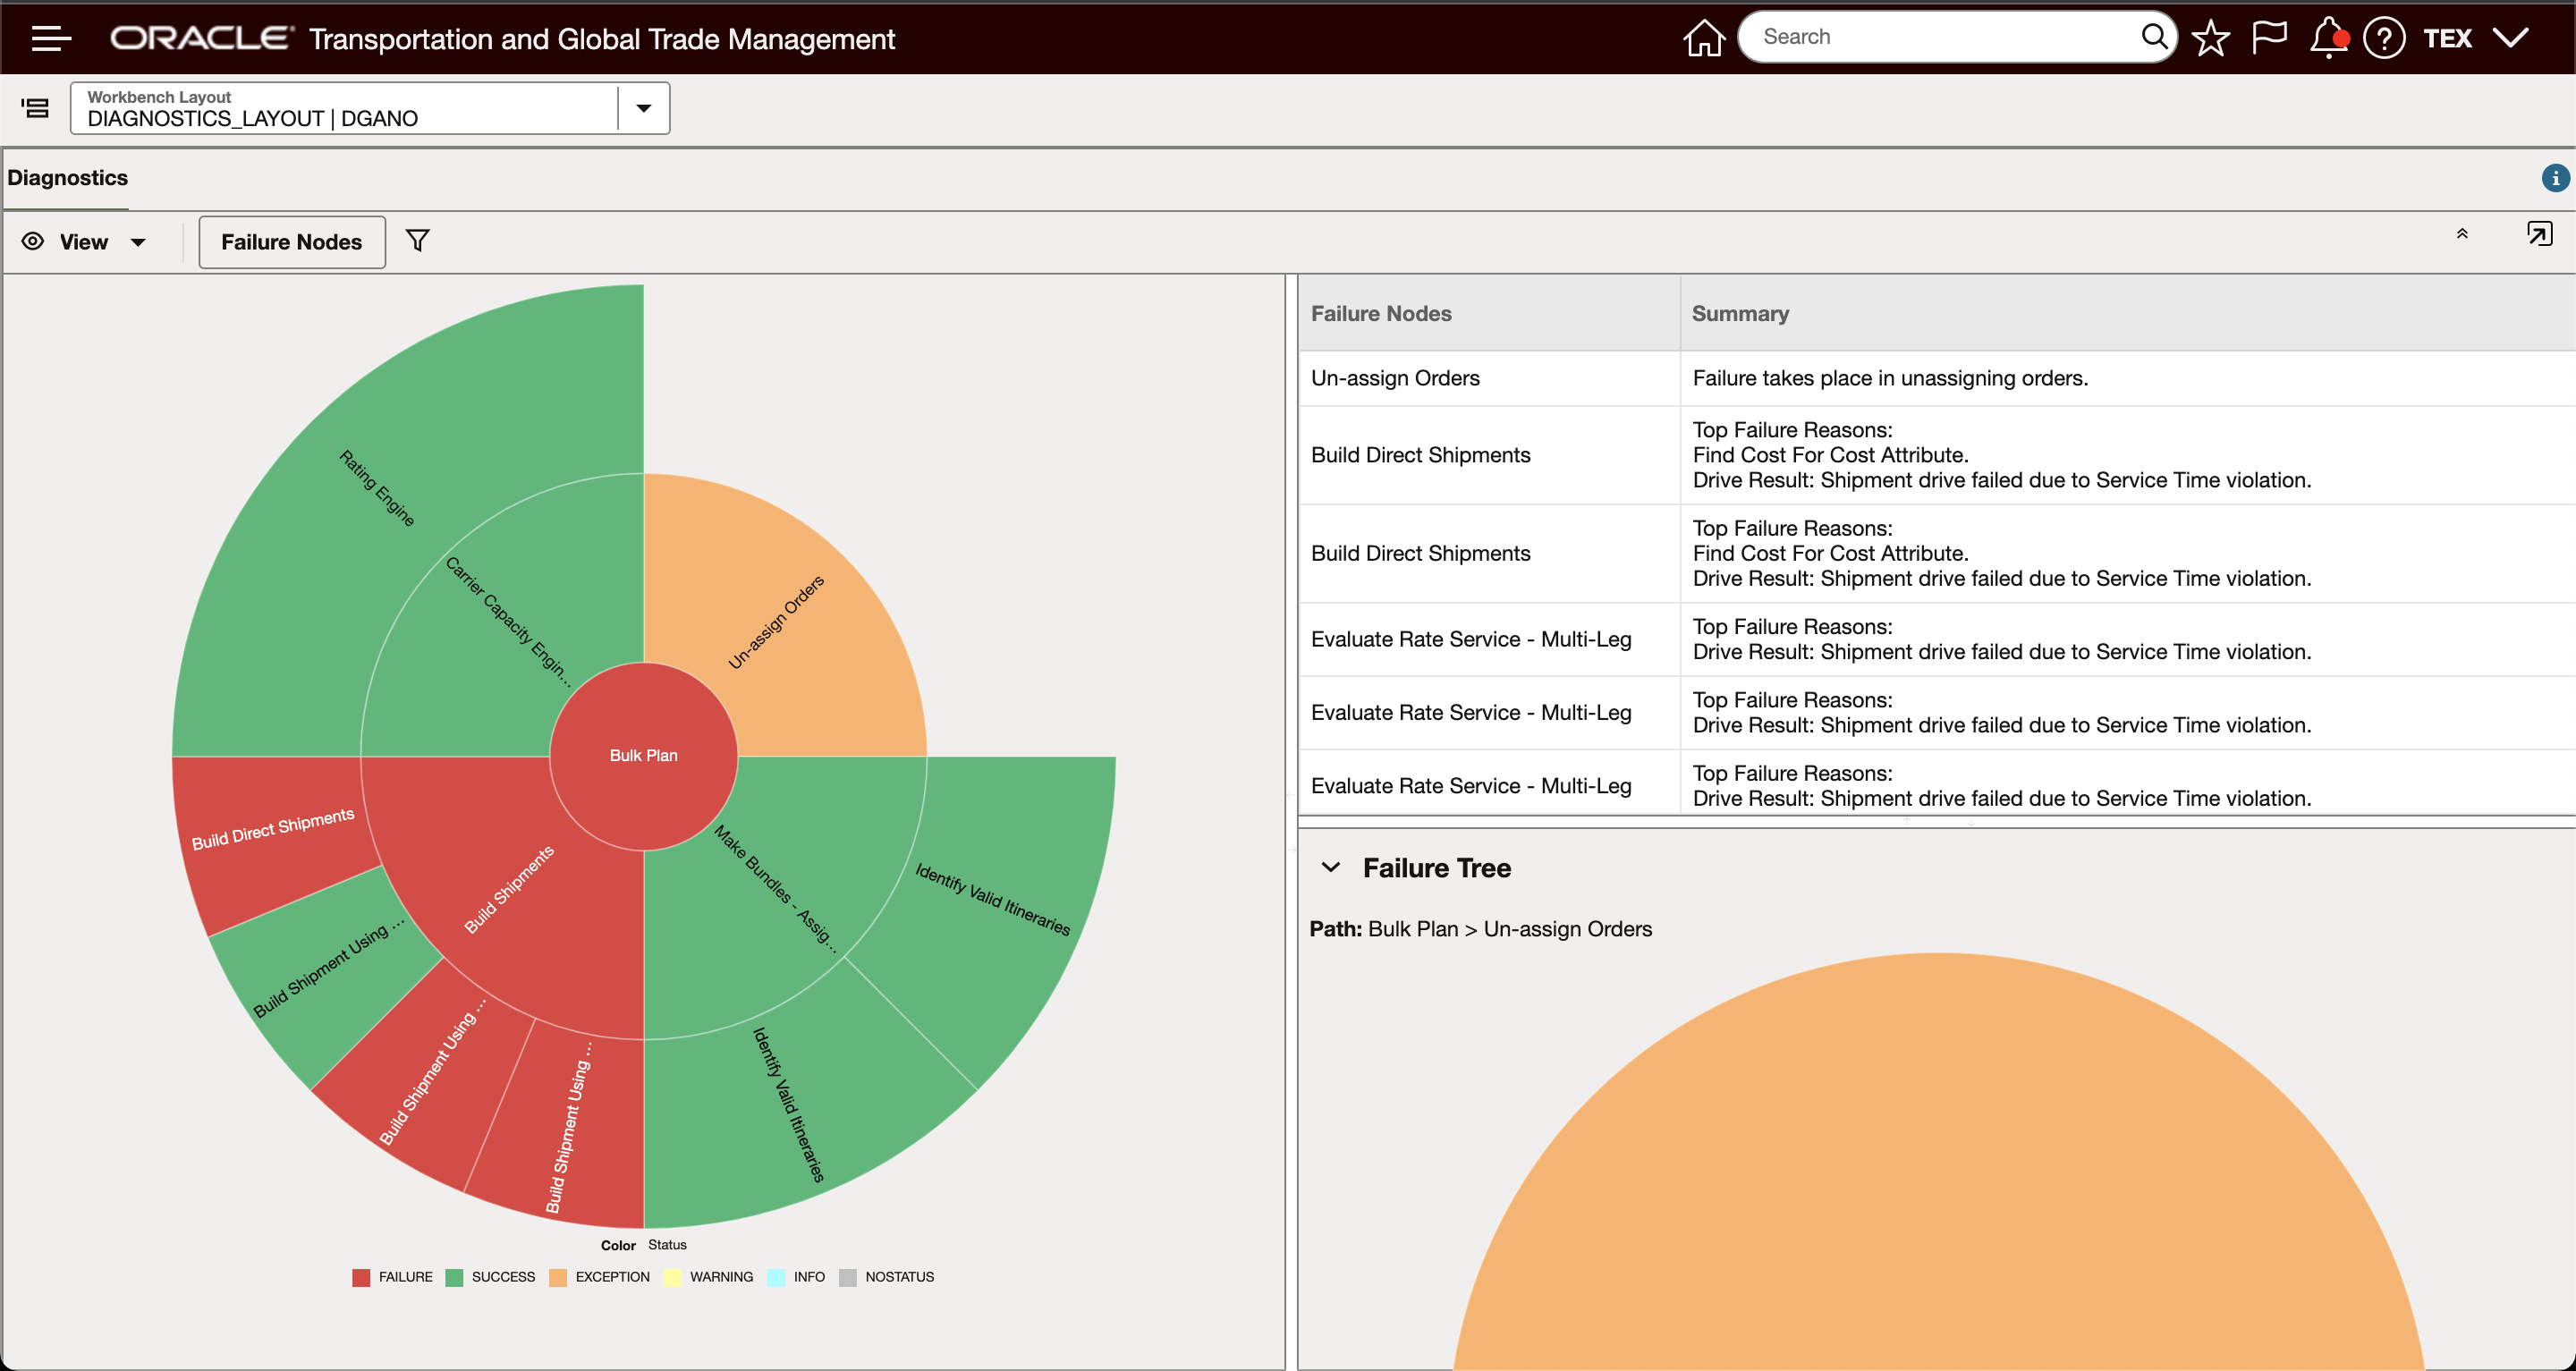The height and width of the screenshot is (1371, 2576).
Task: Select the Diagnostics tab
Action: (x=68, y=178)
